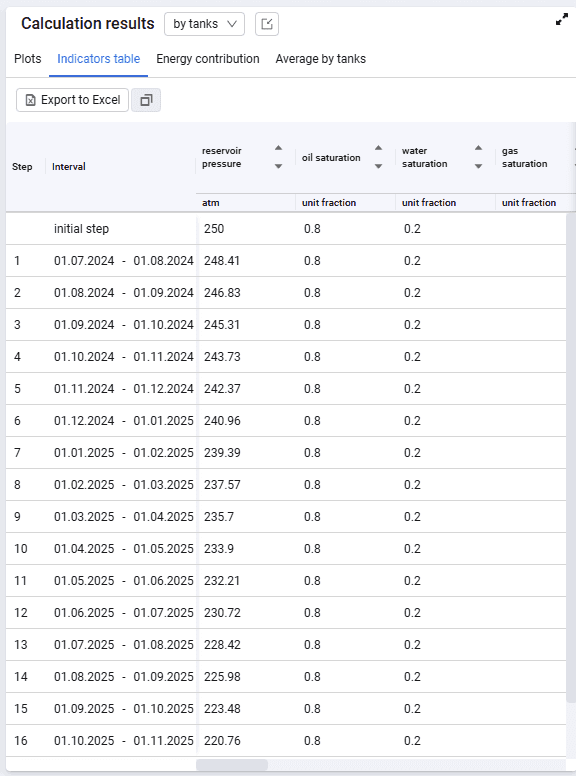Screen dimensions: 576x776
Task: Click the pressure value 248.41
Action: pyautogui.click(x=222, y=261)
